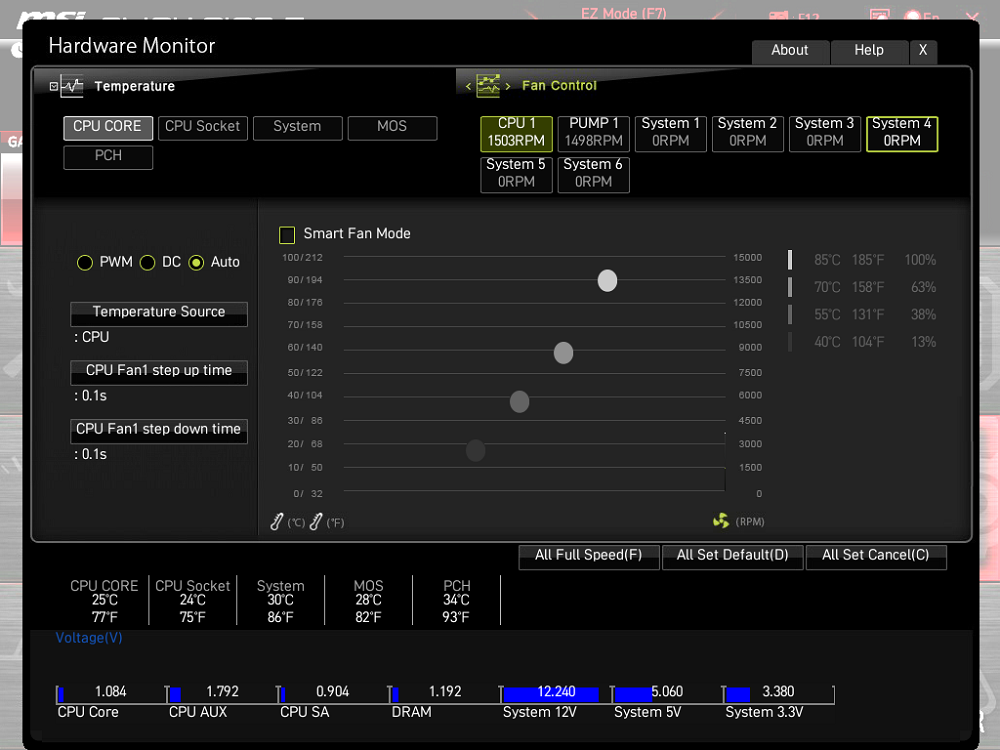Click the CPU Core 1.084 voltage reading
1000x750 pixels.
pos(110,692)
